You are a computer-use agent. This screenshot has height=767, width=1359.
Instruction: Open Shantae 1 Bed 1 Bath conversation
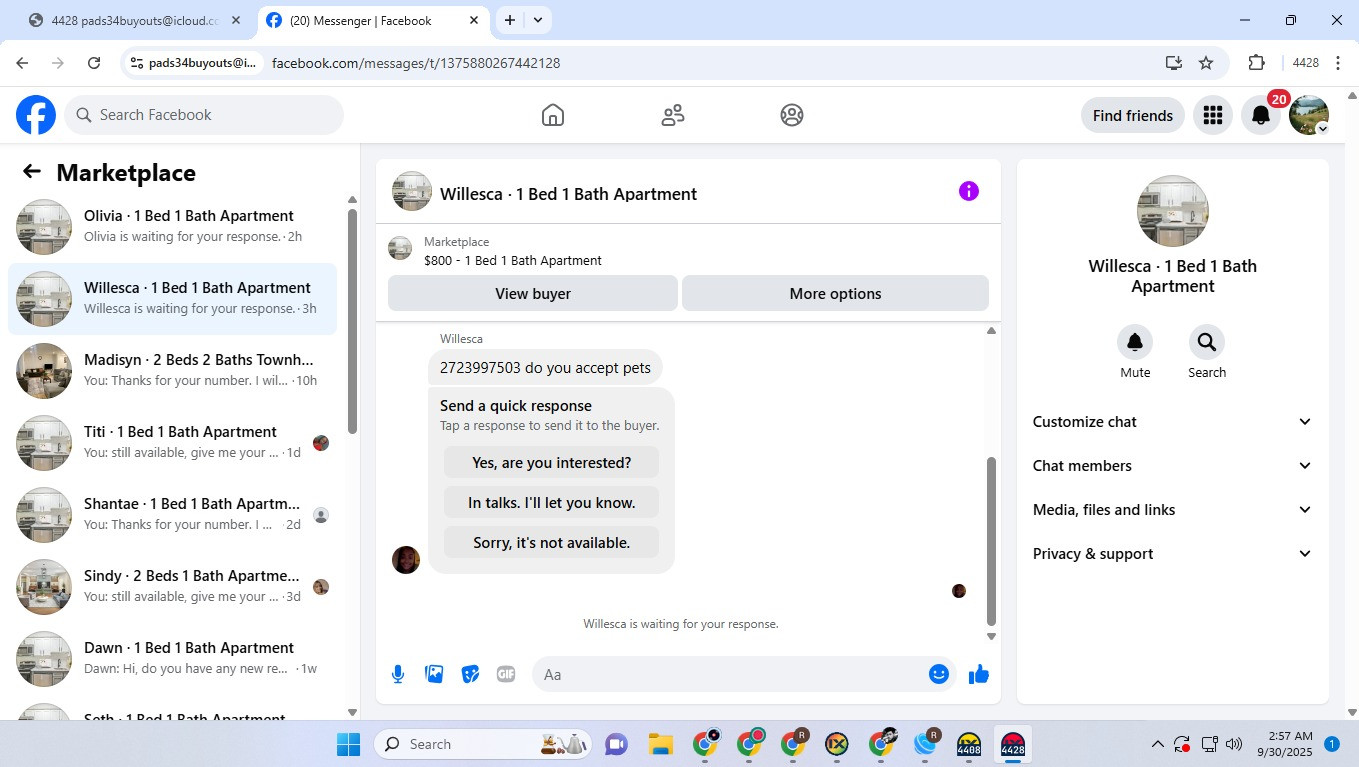172,515
